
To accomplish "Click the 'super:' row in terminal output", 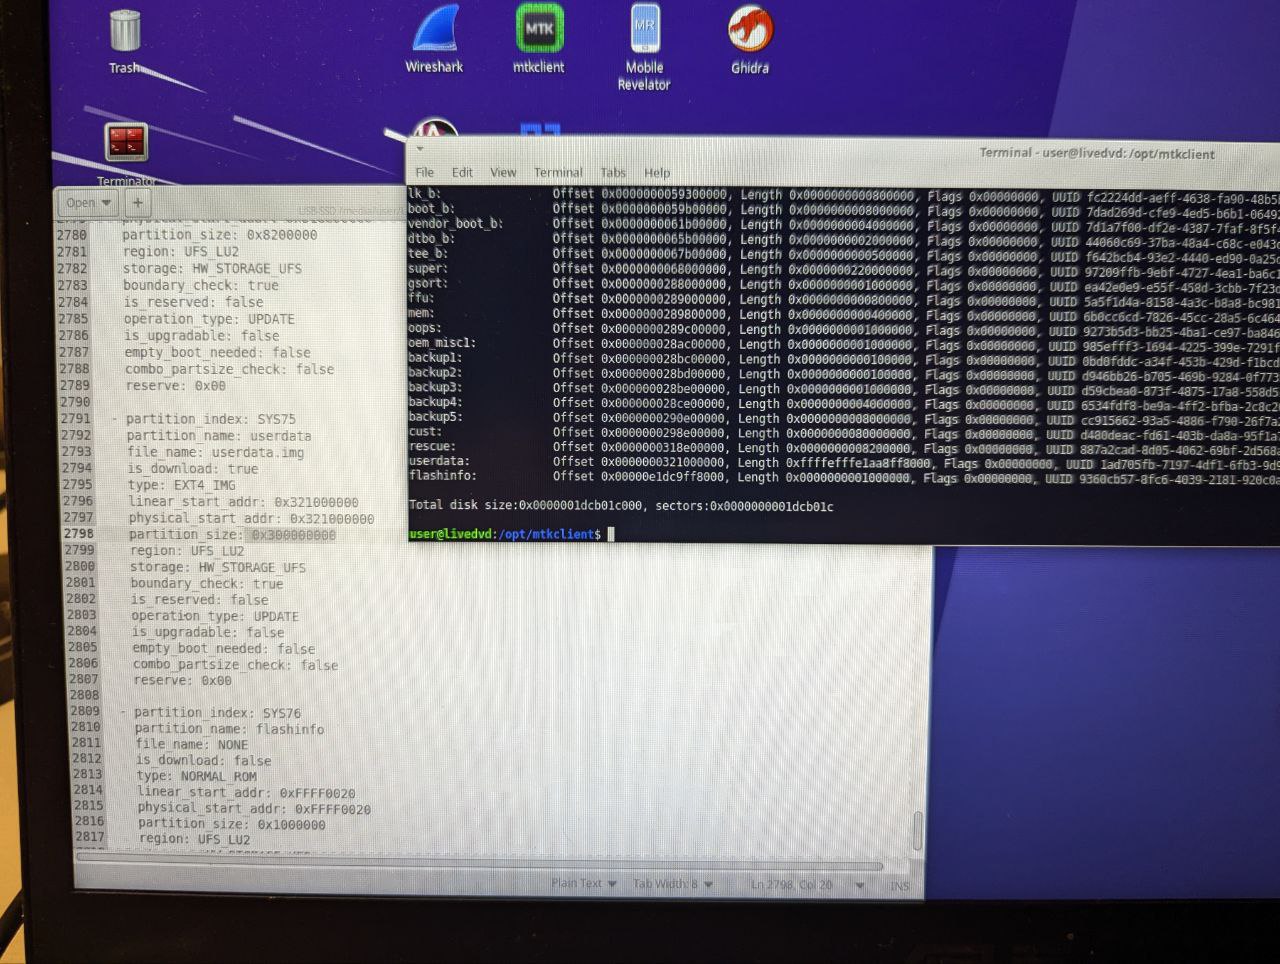I will 843,268.
